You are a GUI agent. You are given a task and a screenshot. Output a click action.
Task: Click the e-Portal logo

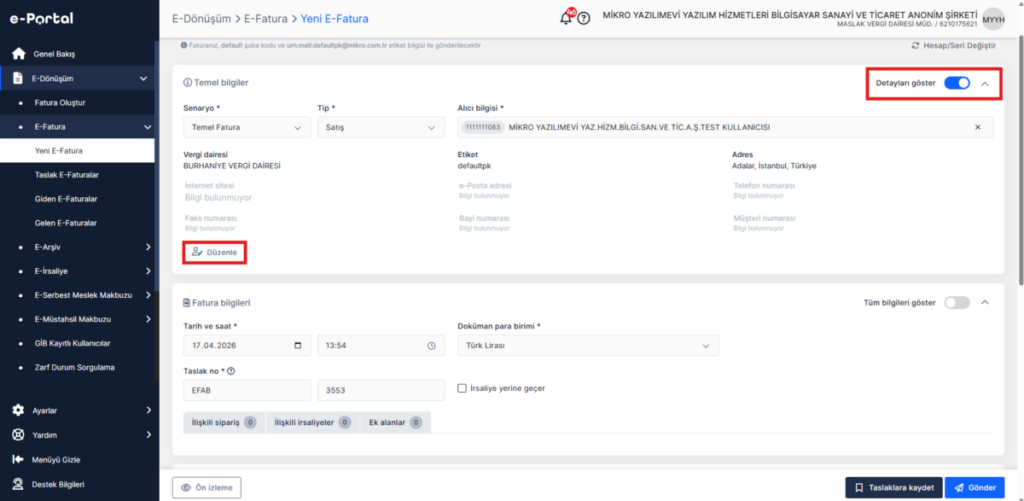(x=41, y=18)
